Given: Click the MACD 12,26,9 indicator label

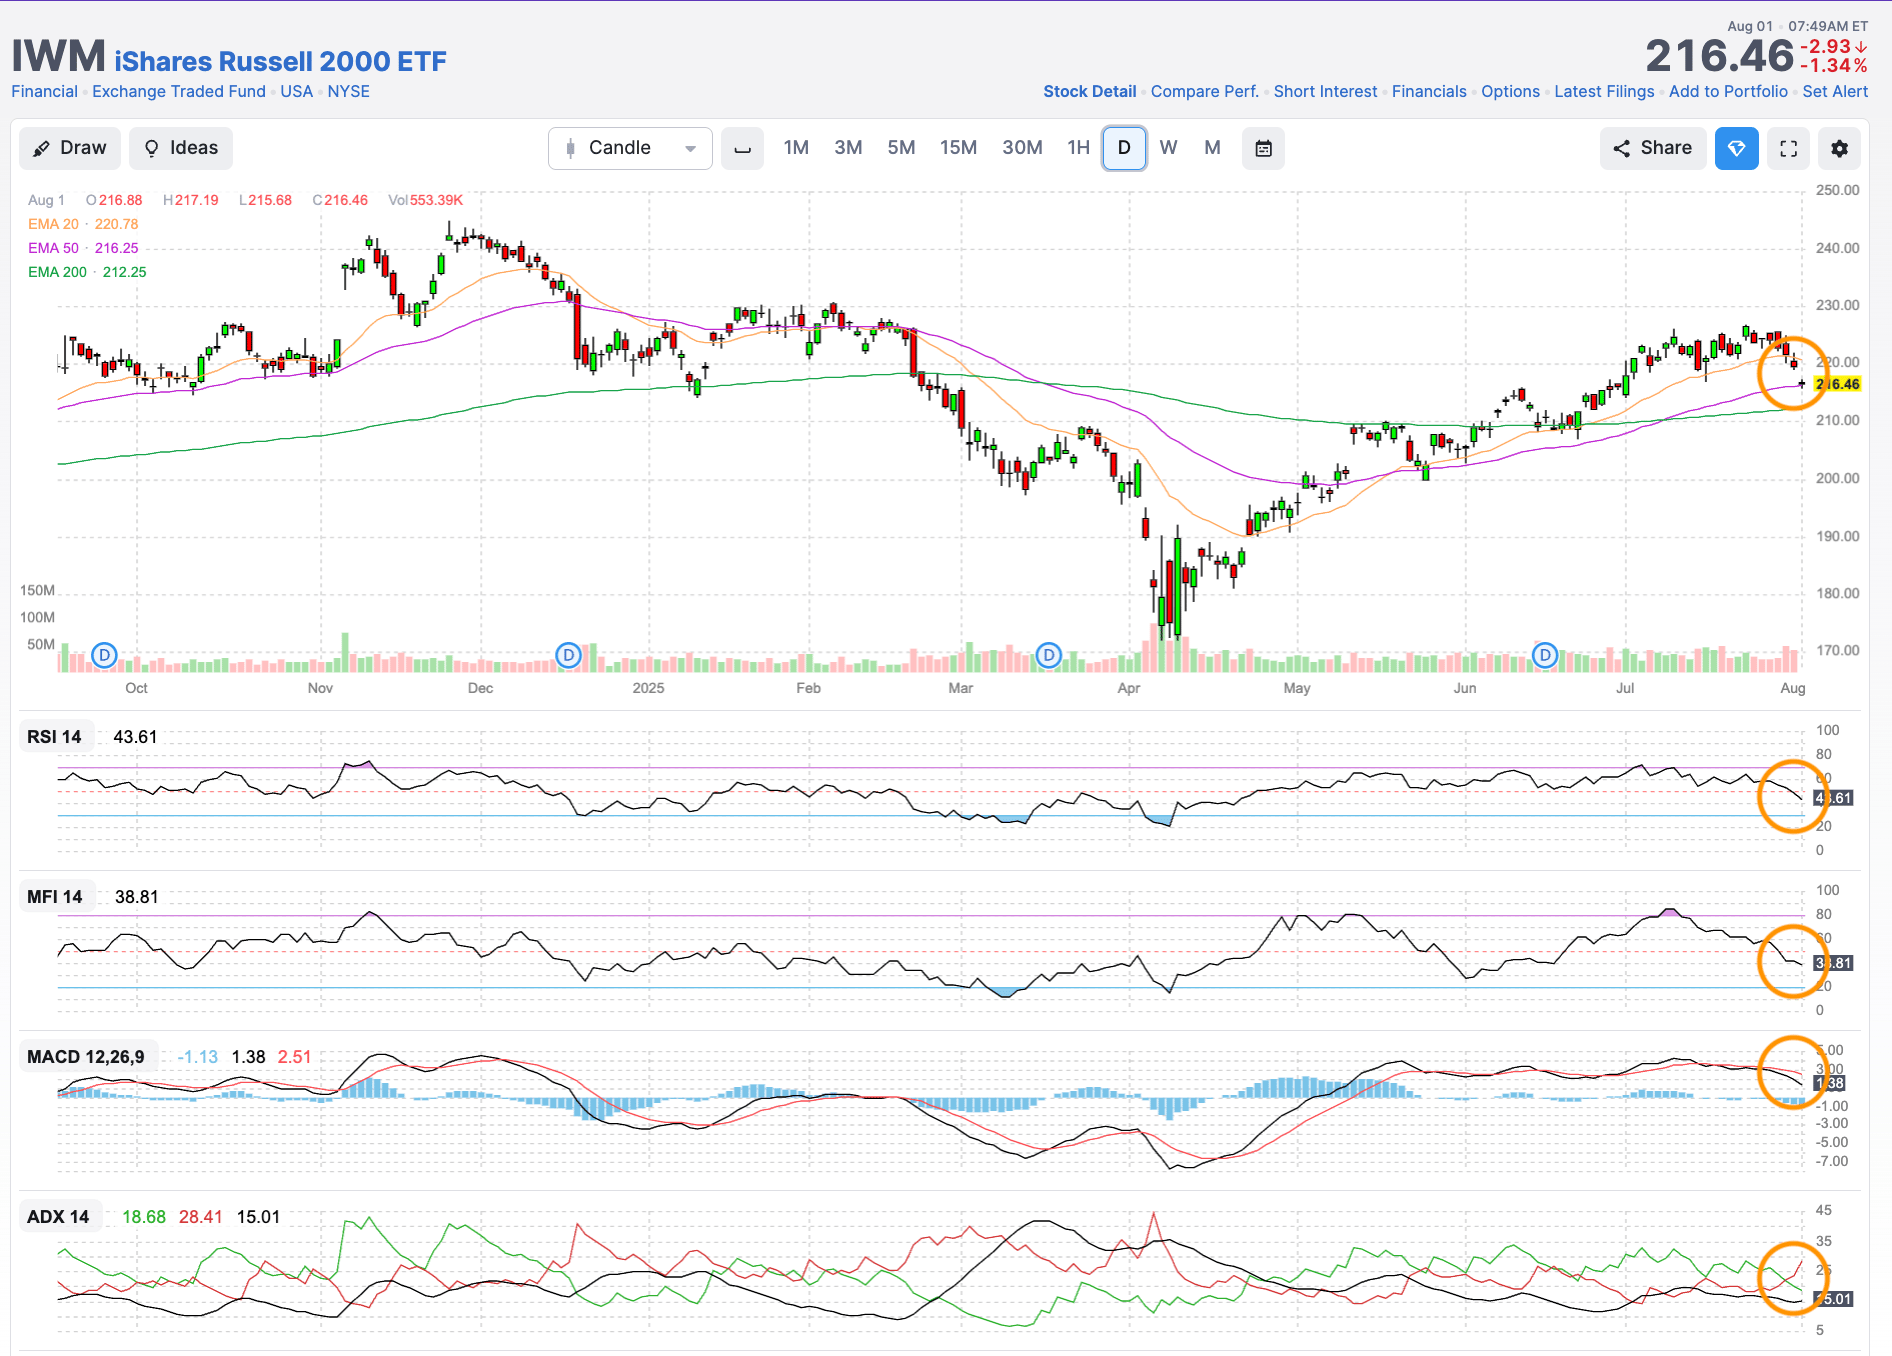Looking at the screenshot, I should pyautogui.click(x=86, y=1057).
